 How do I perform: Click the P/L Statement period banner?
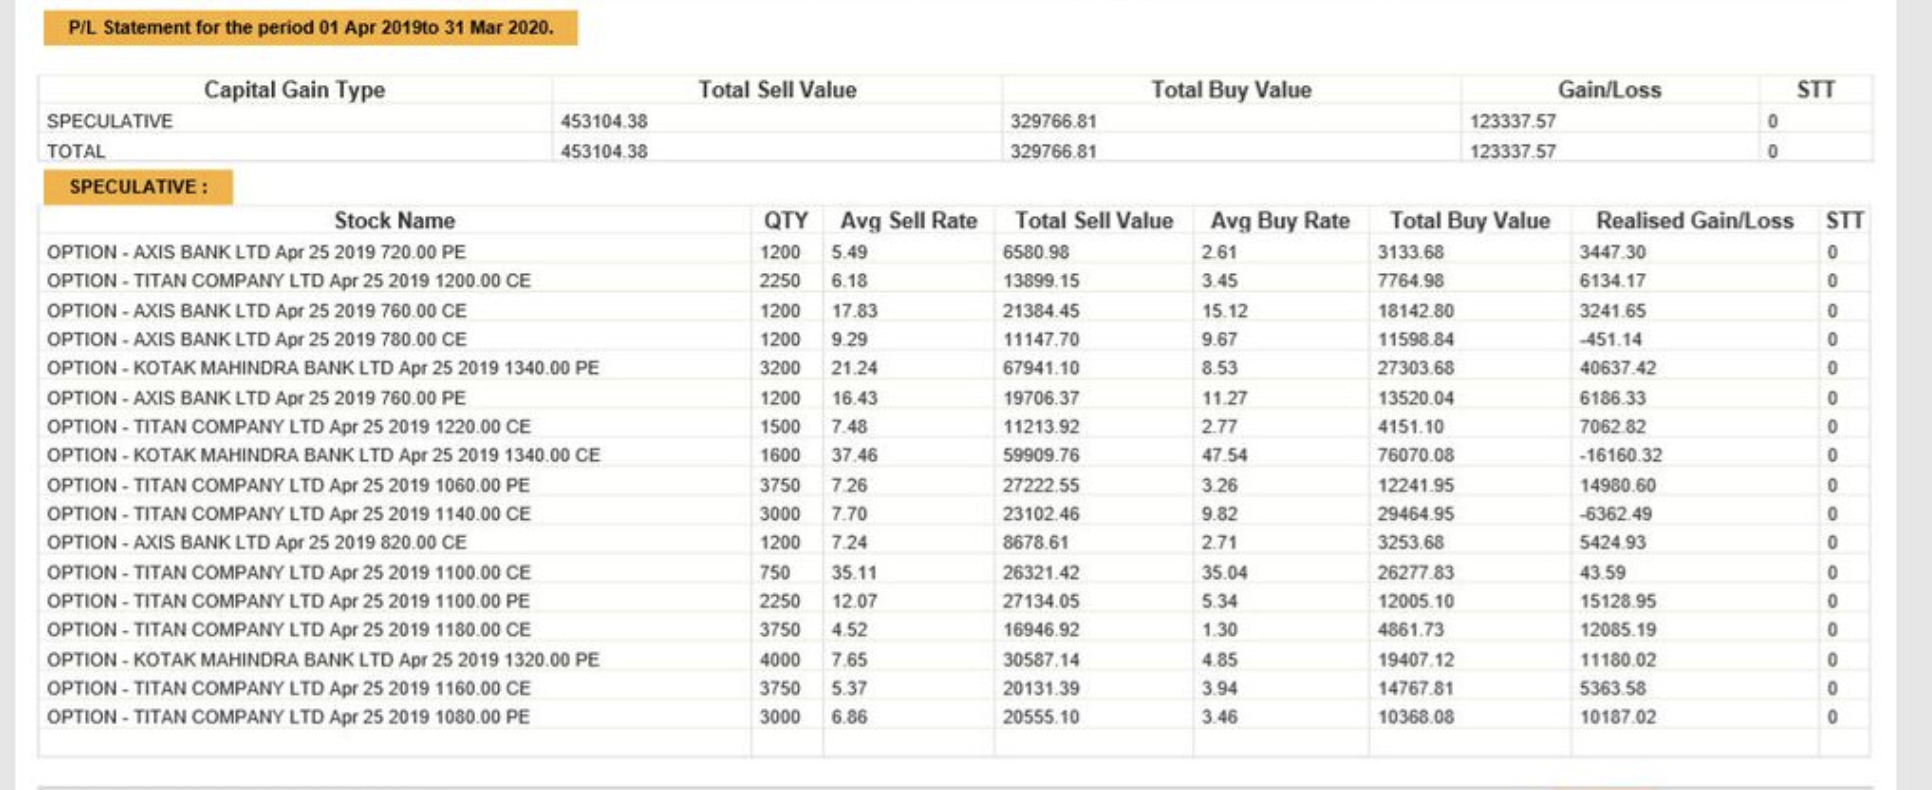[310, 28]
